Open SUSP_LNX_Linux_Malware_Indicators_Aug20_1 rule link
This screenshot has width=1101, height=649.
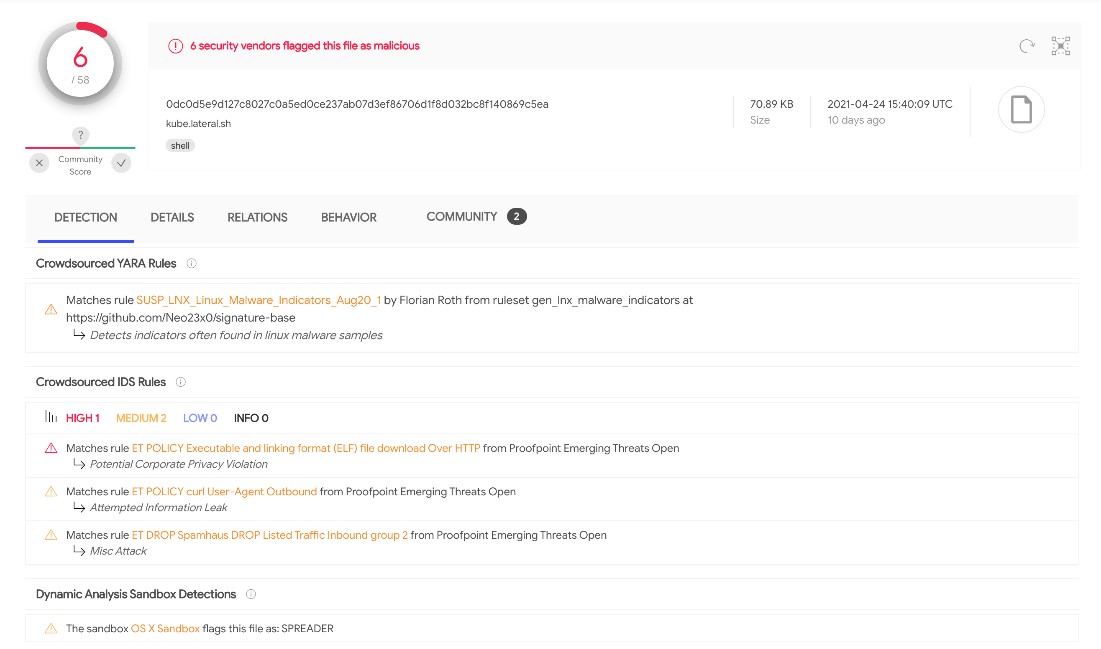coord(258,300)
